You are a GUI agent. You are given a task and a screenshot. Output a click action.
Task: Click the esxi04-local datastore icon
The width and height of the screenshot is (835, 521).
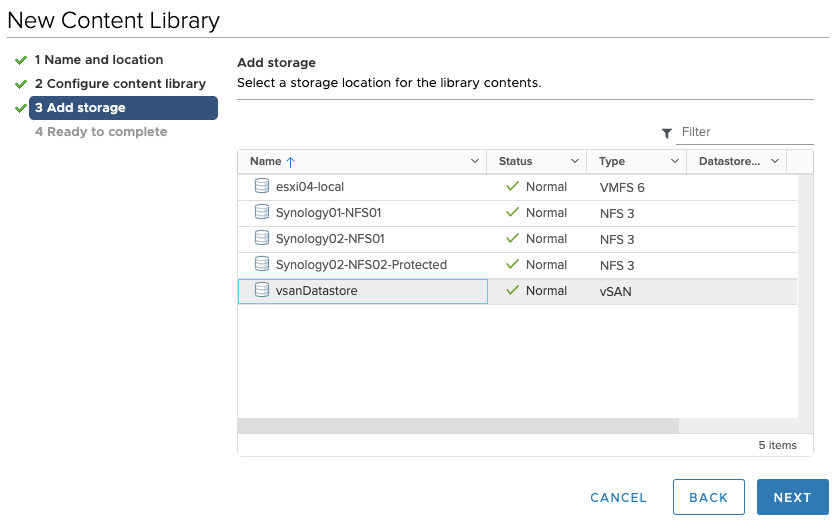point(262,187)
